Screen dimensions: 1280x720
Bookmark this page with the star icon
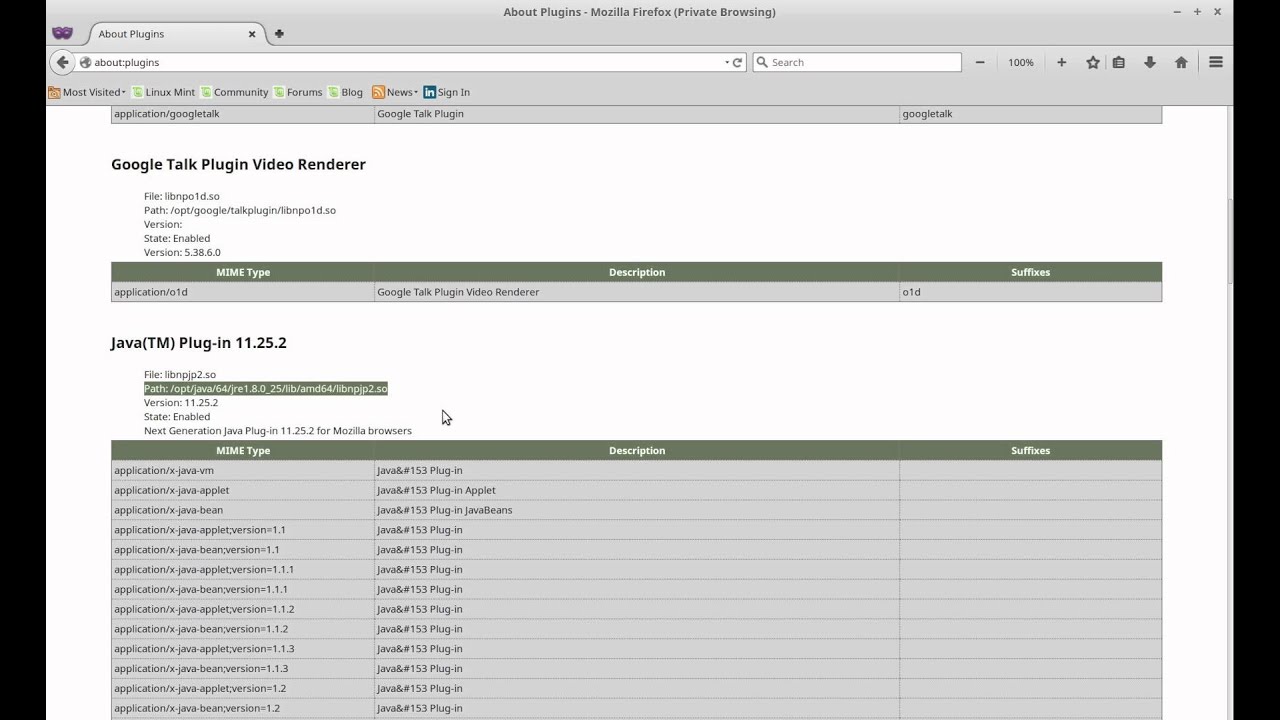pyautogui.click(x=1093, y=62)
